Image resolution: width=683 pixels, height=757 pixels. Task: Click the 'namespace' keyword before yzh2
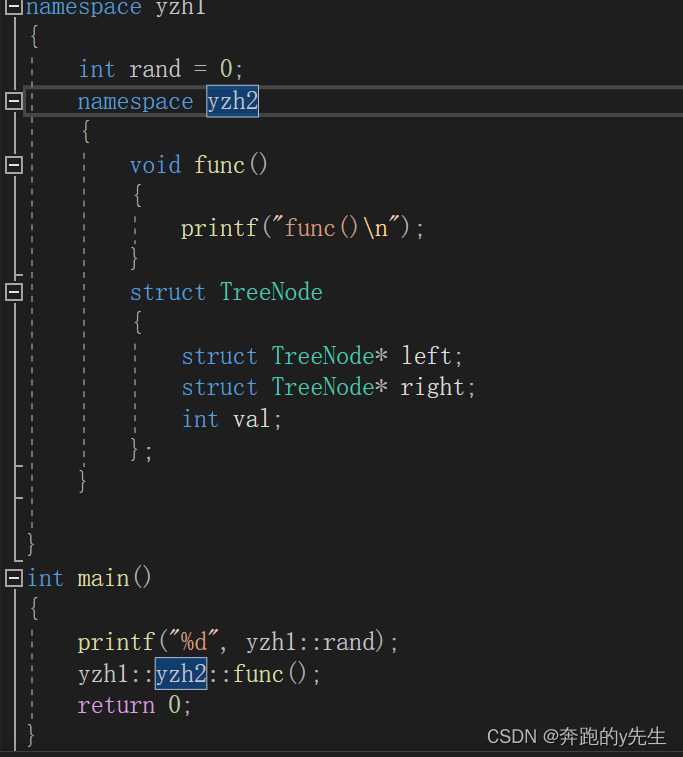click(x=136, y=102)
